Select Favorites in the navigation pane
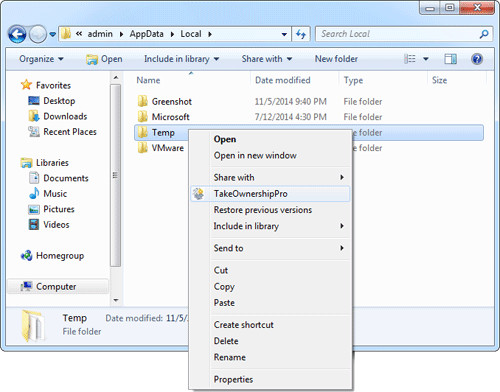The height and width of the screenshot is (392, 500). (46, 85)
